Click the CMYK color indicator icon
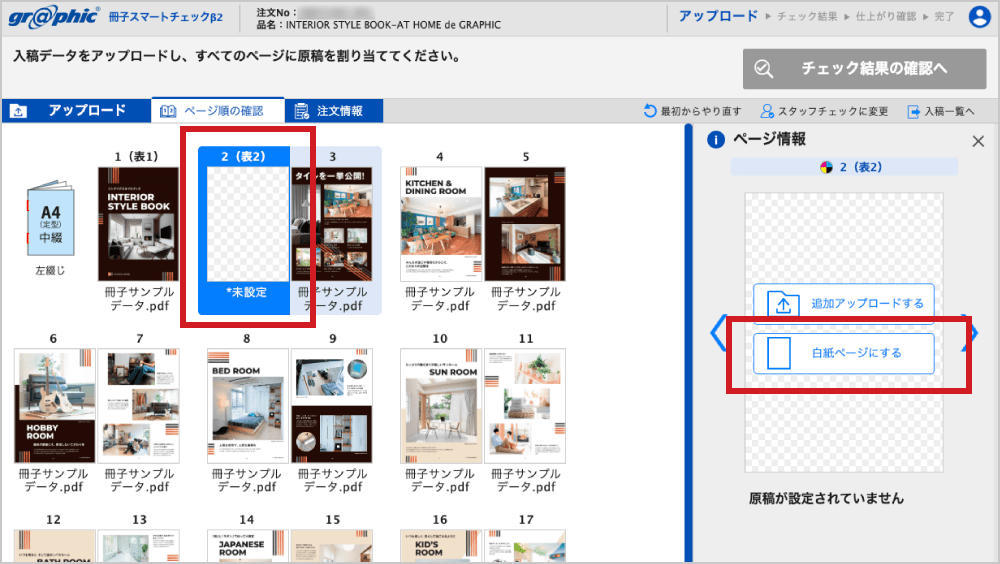This screenshot has width=1000, height=564. click(826, 167)
